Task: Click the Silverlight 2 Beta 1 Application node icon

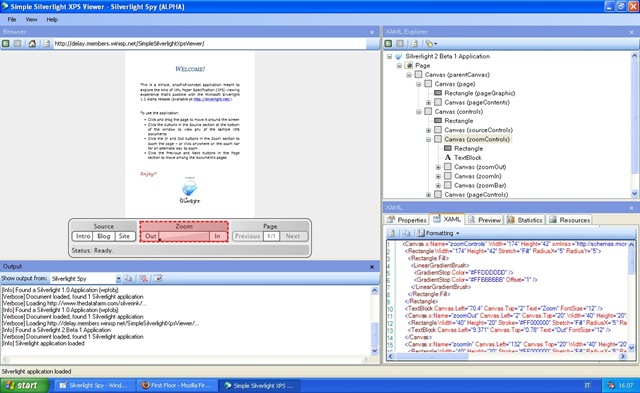Action: point(399,56)
